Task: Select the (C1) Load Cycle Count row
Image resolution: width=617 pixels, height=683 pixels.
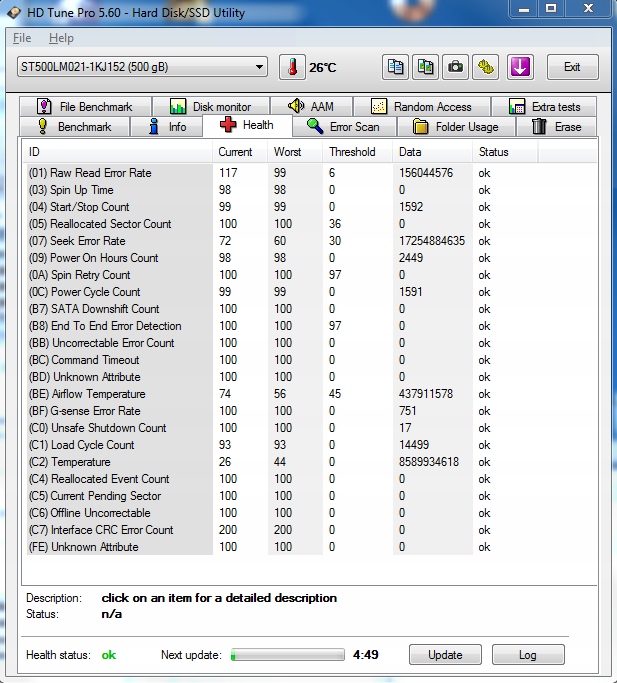Action: [282, 445]
